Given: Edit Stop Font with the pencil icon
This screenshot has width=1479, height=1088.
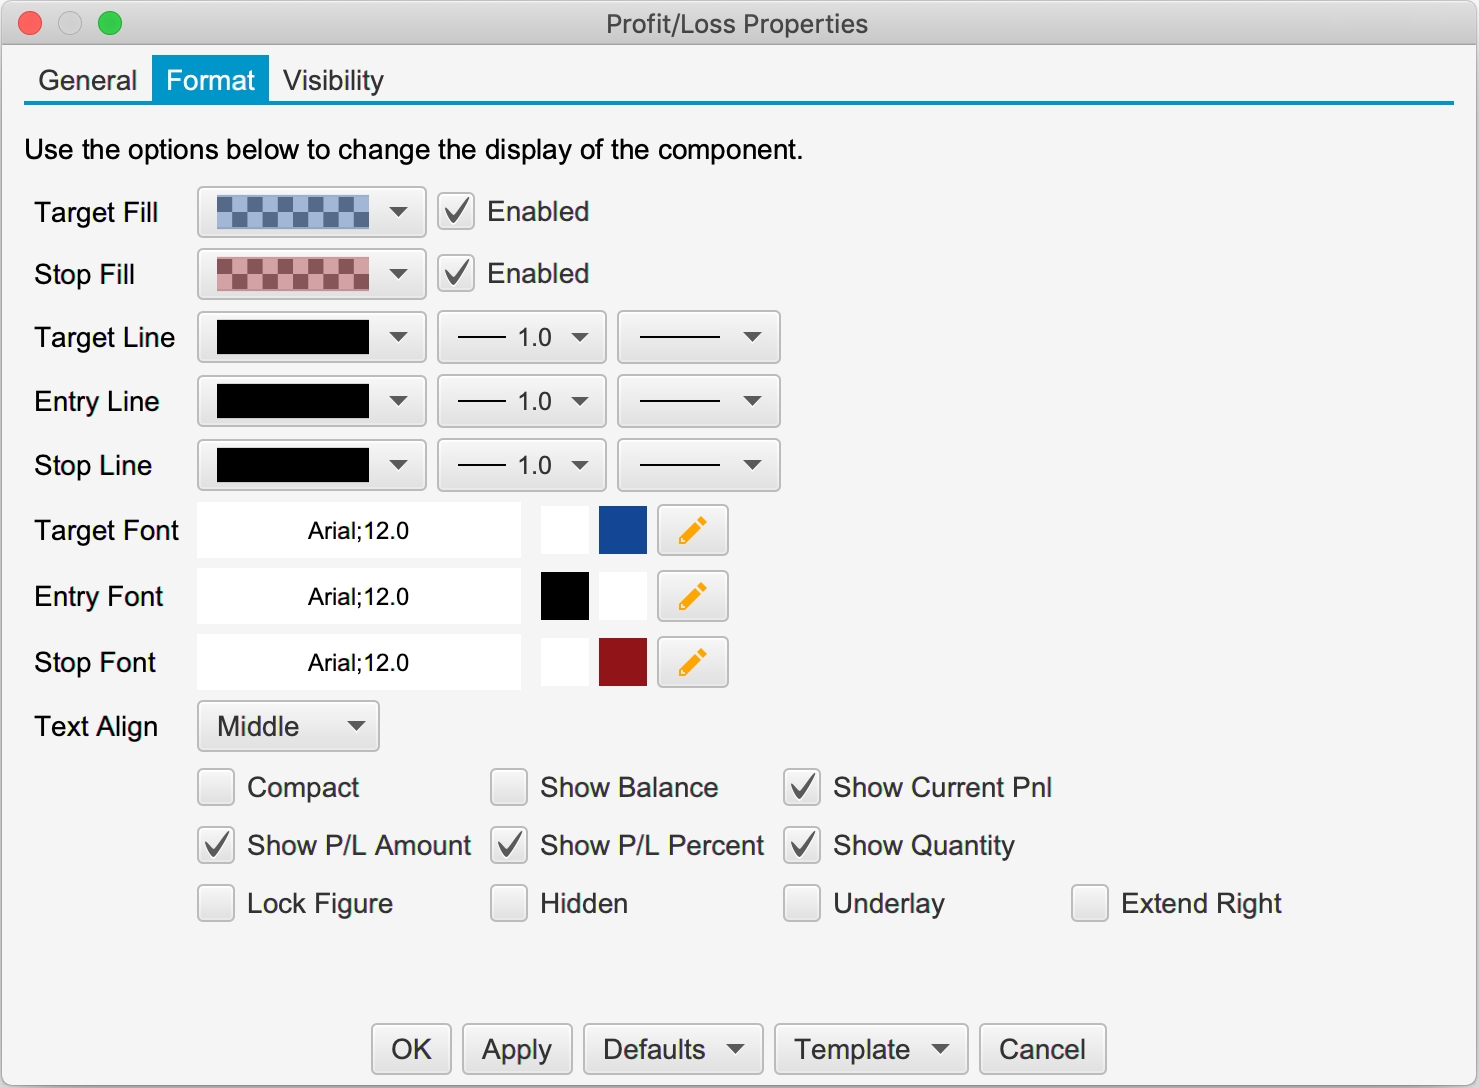Looking at the screenshot, I should [x=692, y=662].
